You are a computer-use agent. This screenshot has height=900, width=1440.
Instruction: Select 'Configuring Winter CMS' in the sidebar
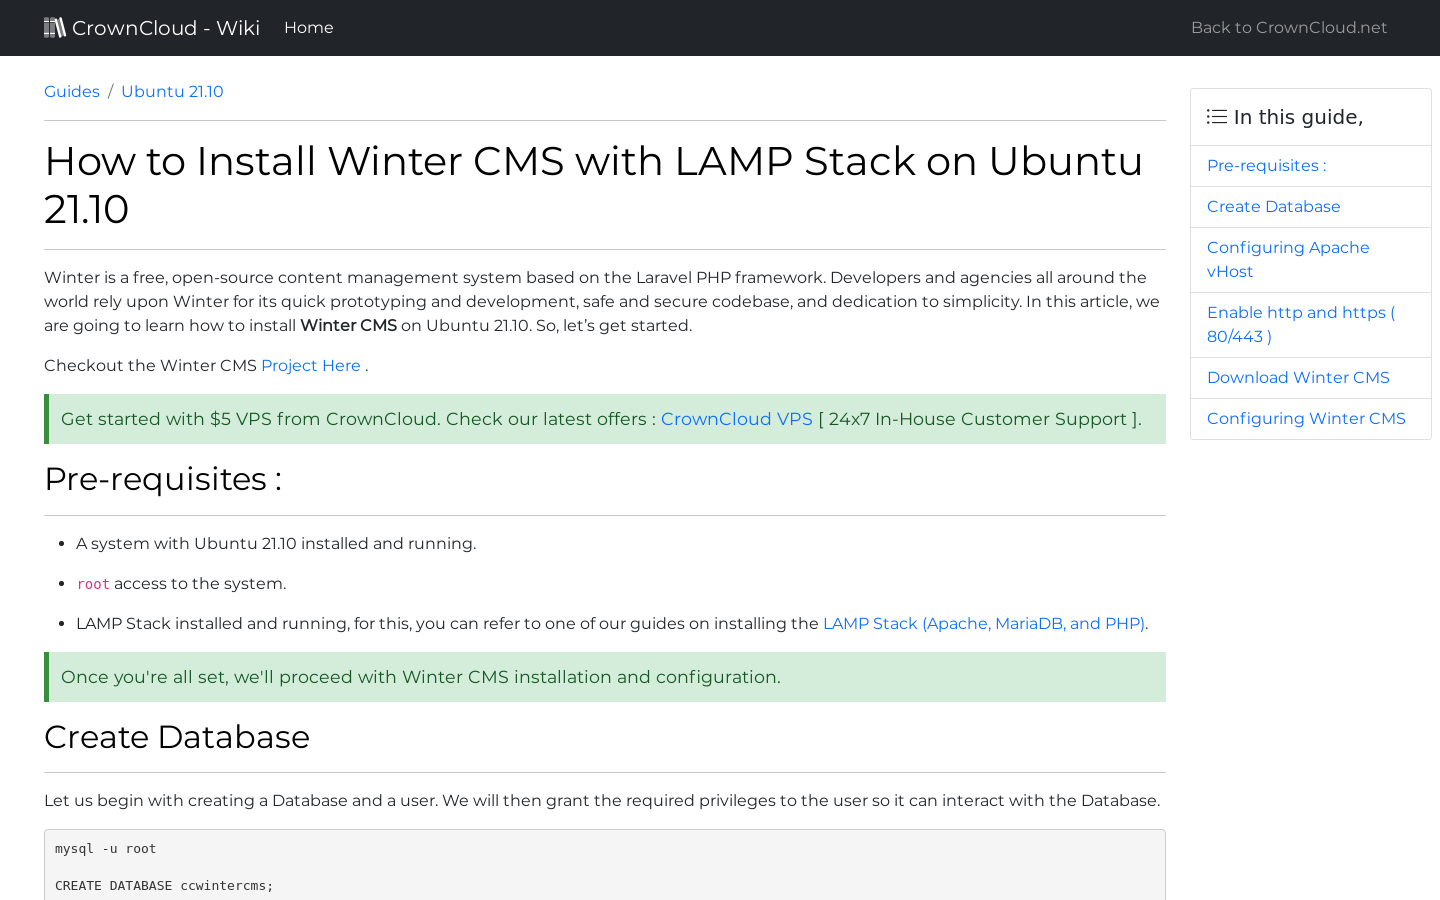tap(1306, 418)
